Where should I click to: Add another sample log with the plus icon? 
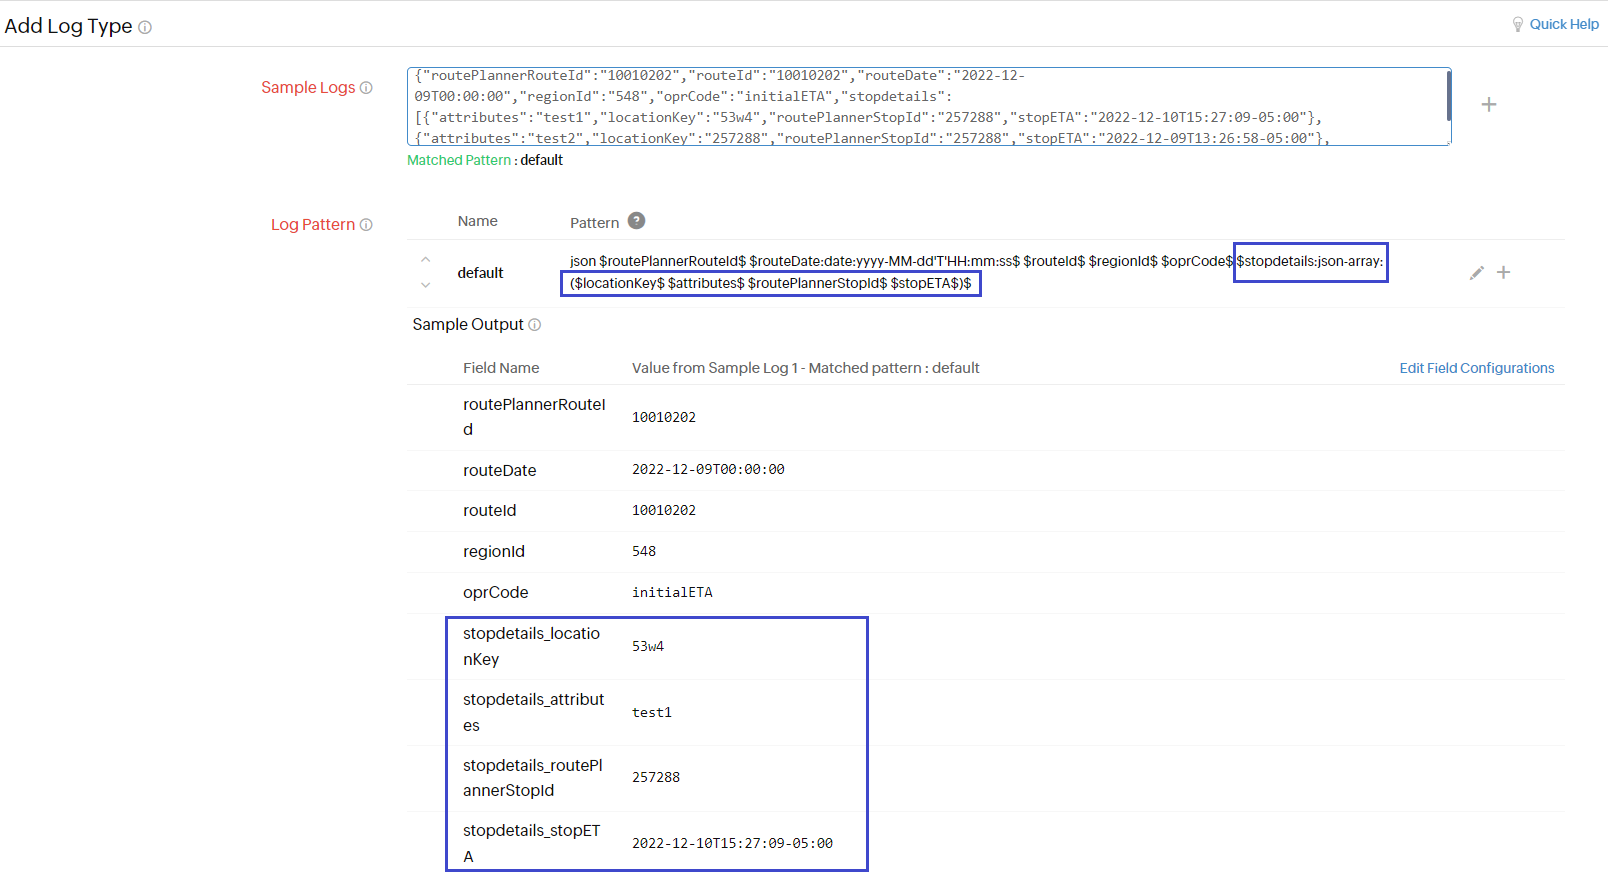tap(1488, 105)
